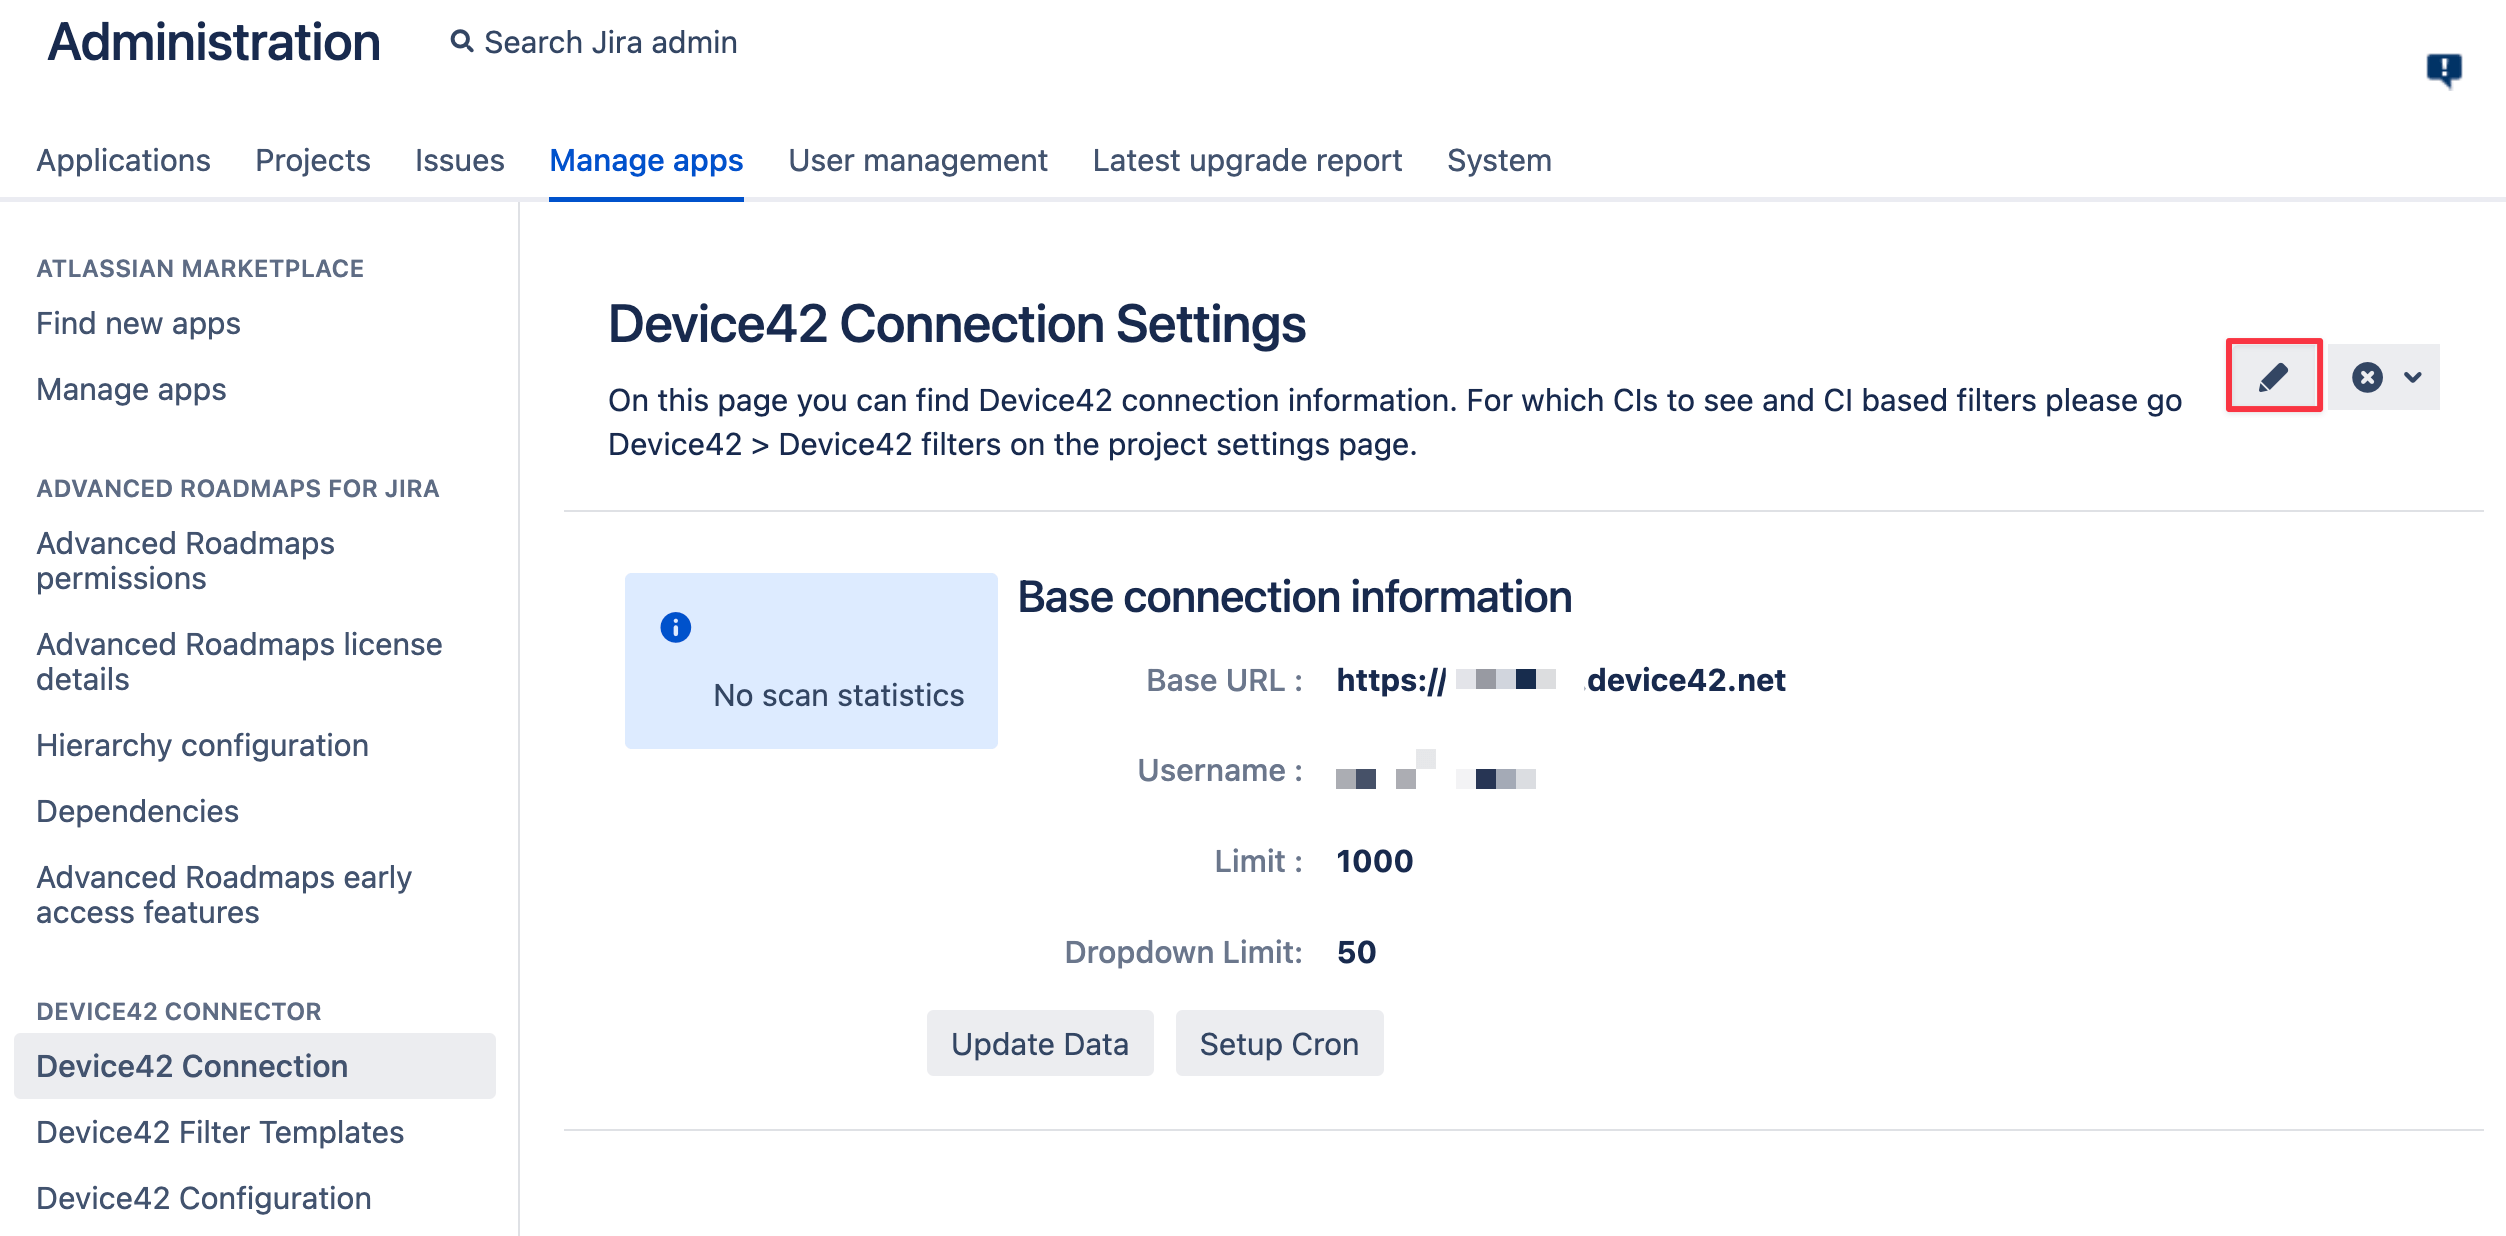Click the Update Data button
This screenshot has height=1236, width=2506.
point(1040,1043)
